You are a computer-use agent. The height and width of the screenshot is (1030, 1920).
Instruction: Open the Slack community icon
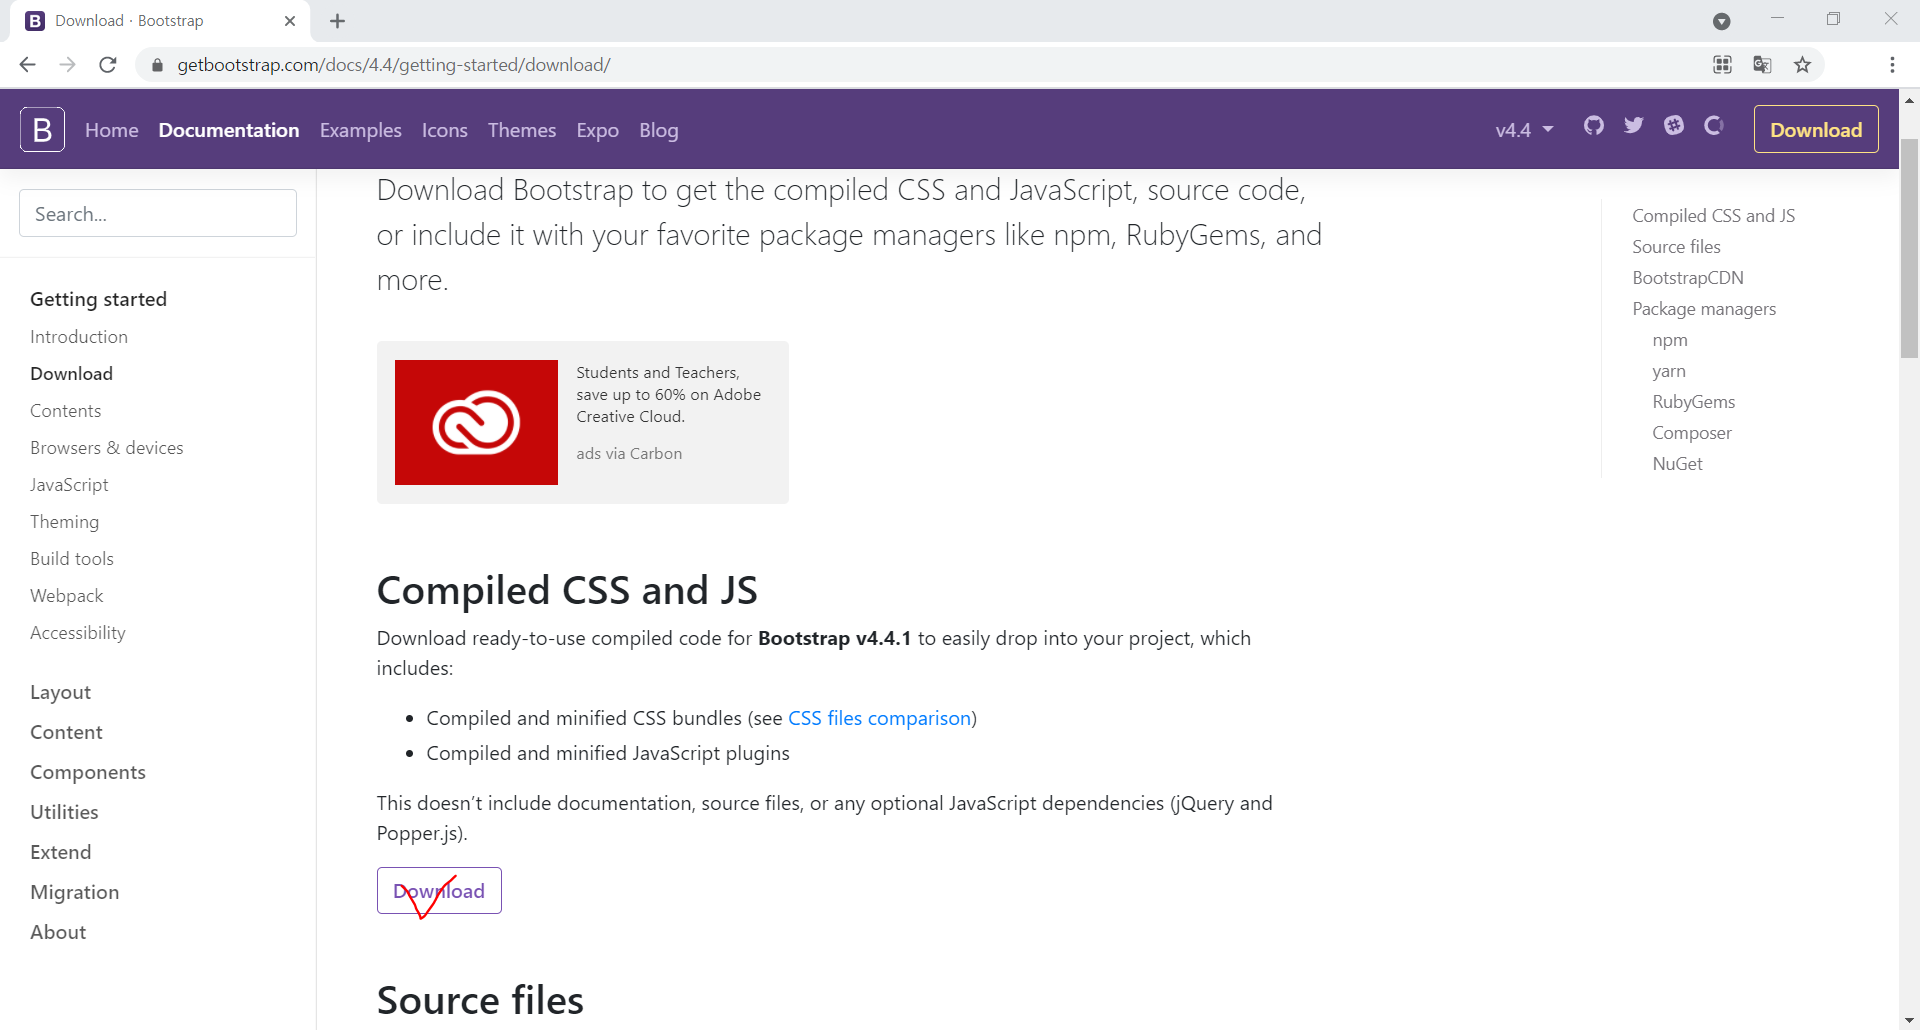1674,125
